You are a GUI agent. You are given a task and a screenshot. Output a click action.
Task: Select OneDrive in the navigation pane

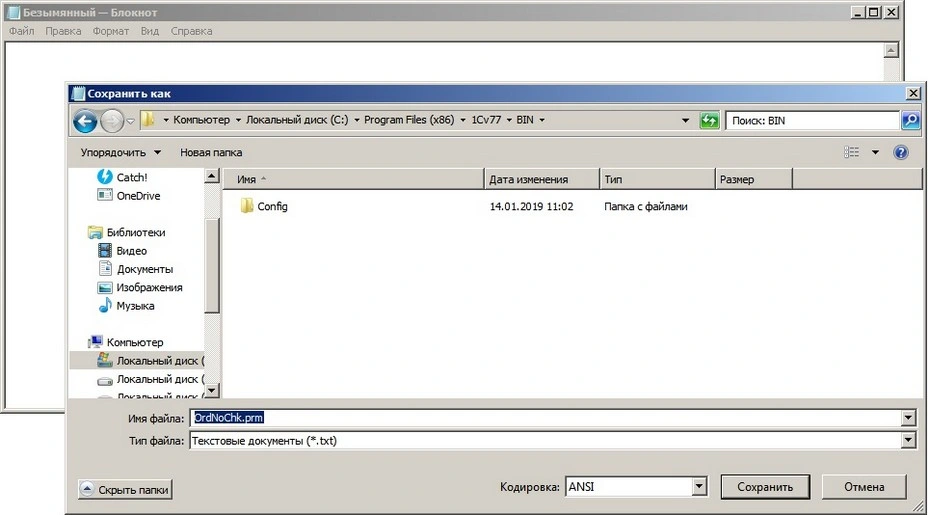tap(138, 196)
